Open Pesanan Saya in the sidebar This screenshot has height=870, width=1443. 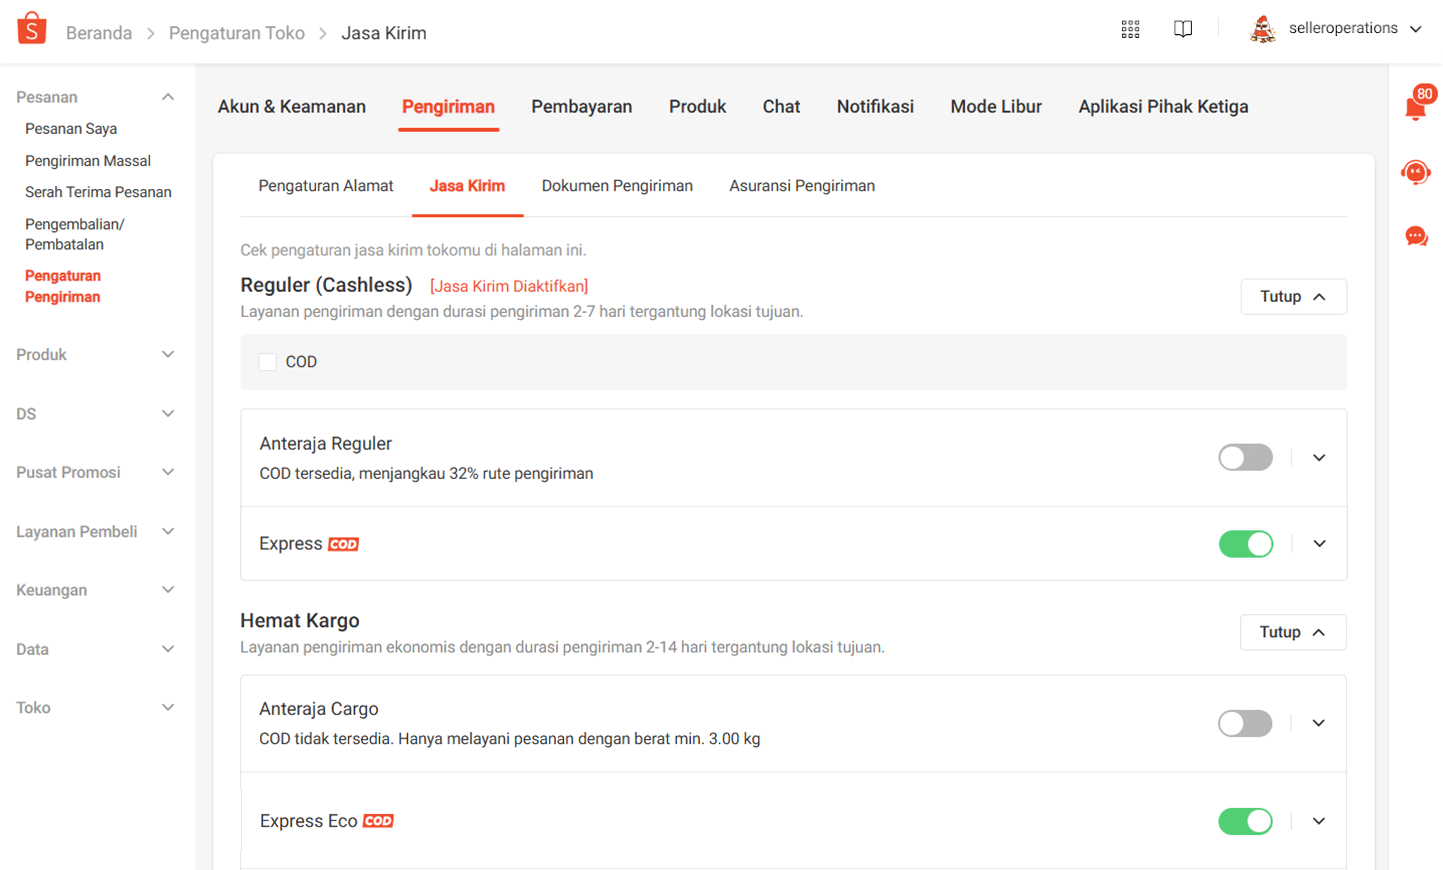click(x=69, y=128)
